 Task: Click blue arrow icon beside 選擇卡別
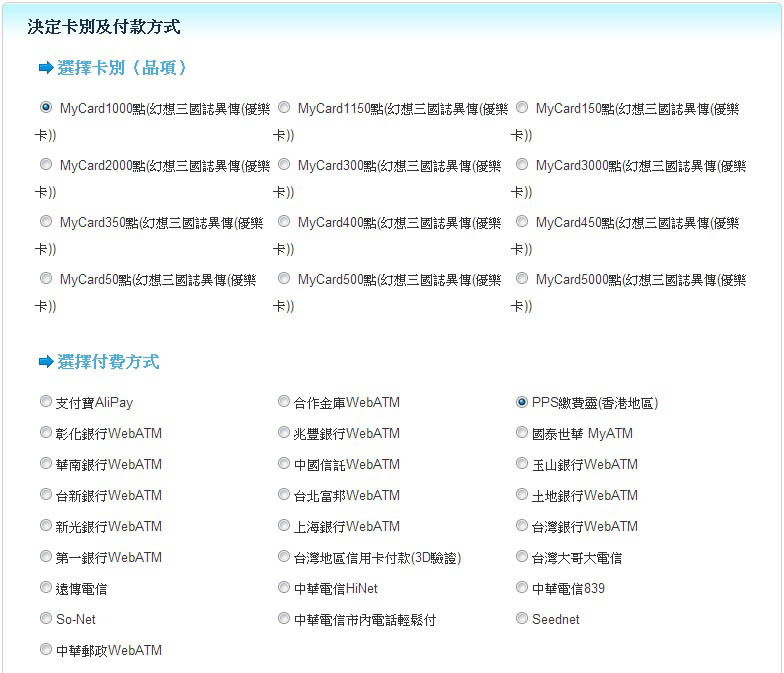point(46,68)
